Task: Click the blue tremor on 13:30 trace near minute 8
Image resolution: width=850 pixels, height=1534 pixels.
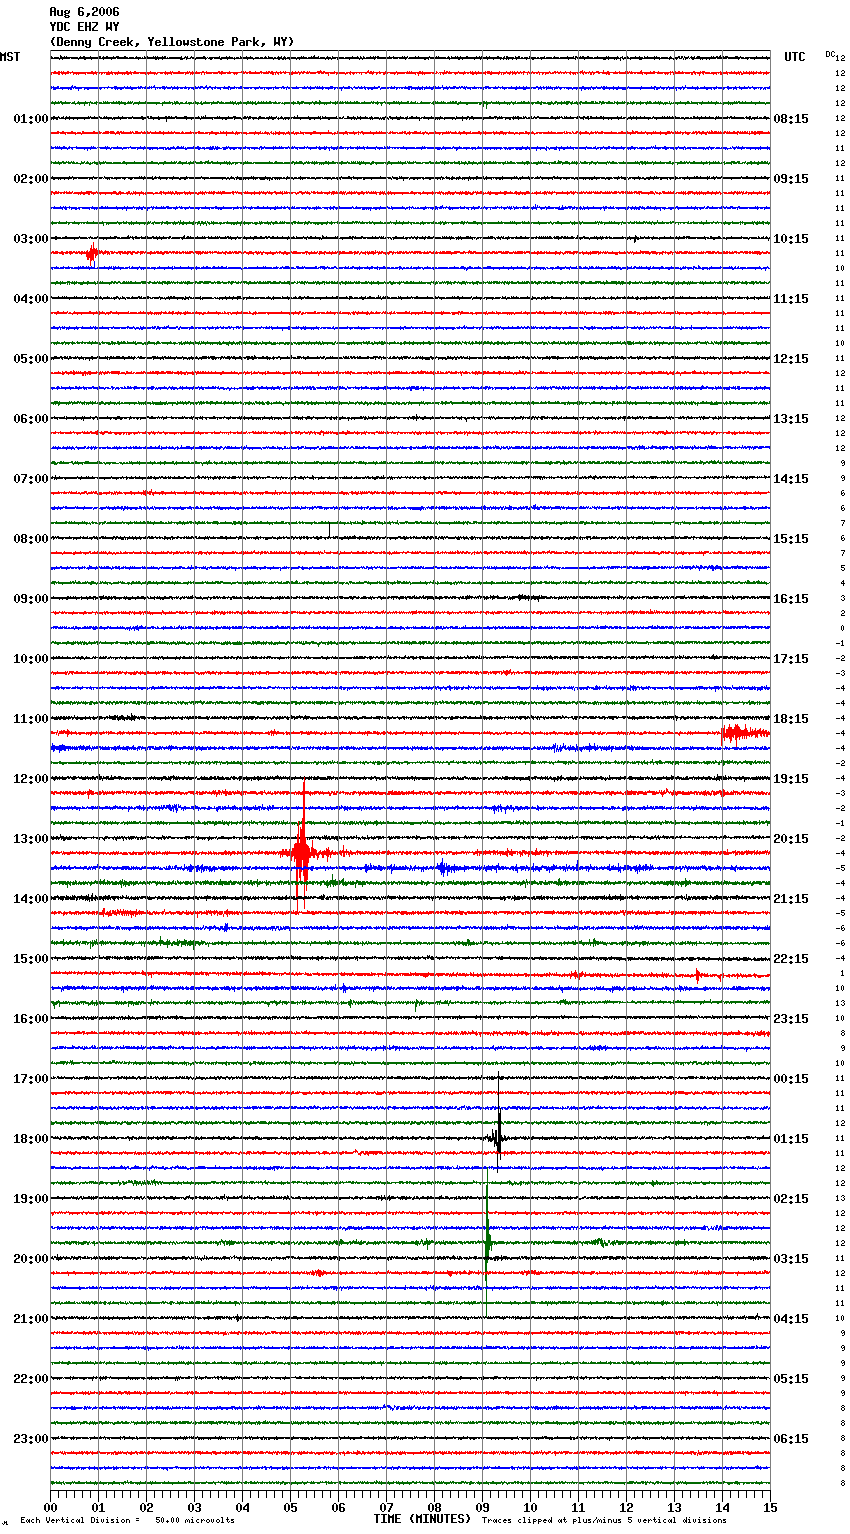Action: [444, 868]
